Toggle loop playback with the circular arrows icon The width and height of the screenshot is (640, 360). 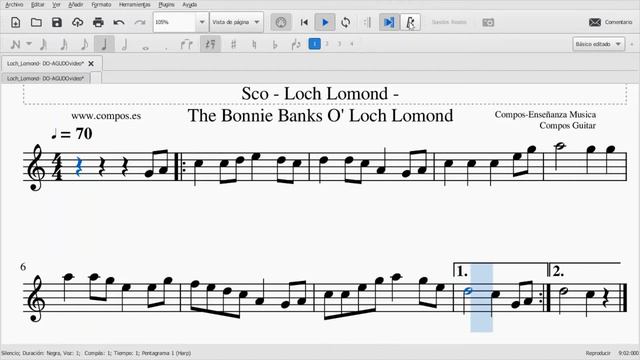(346, 22)
